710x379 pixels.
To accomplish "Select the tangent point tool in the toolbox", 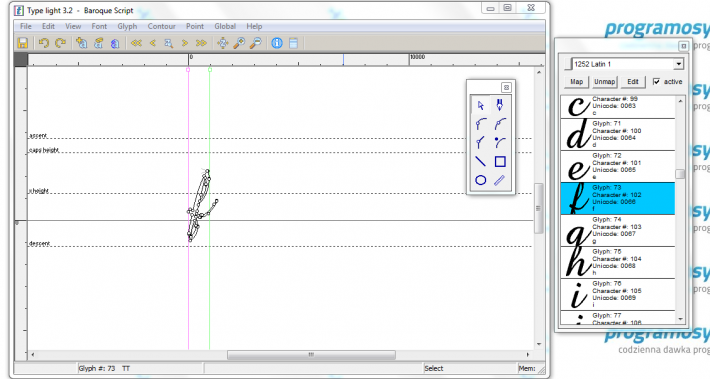I will (481, 143).
